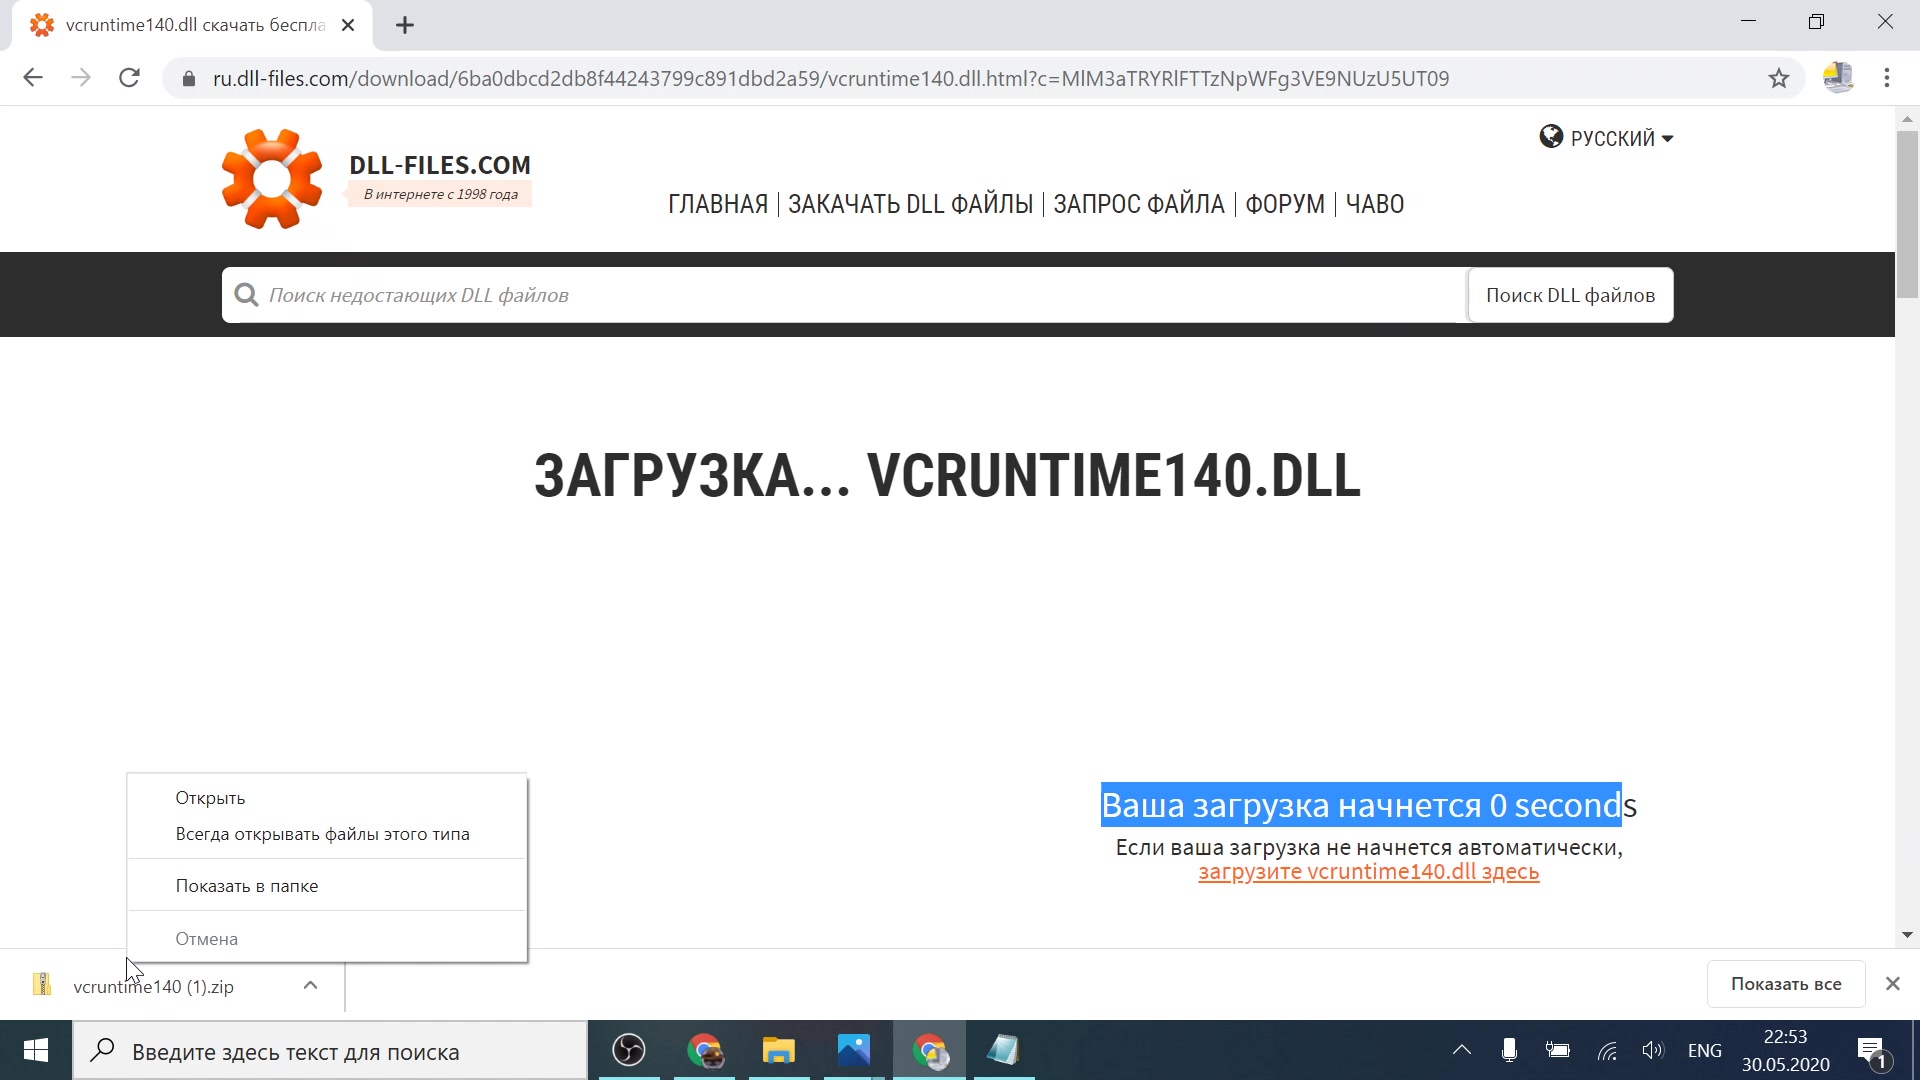This screenshot has width=1920, height=1080.
Task: Show hidden system tray icons
Action: click(1461, 1050)
